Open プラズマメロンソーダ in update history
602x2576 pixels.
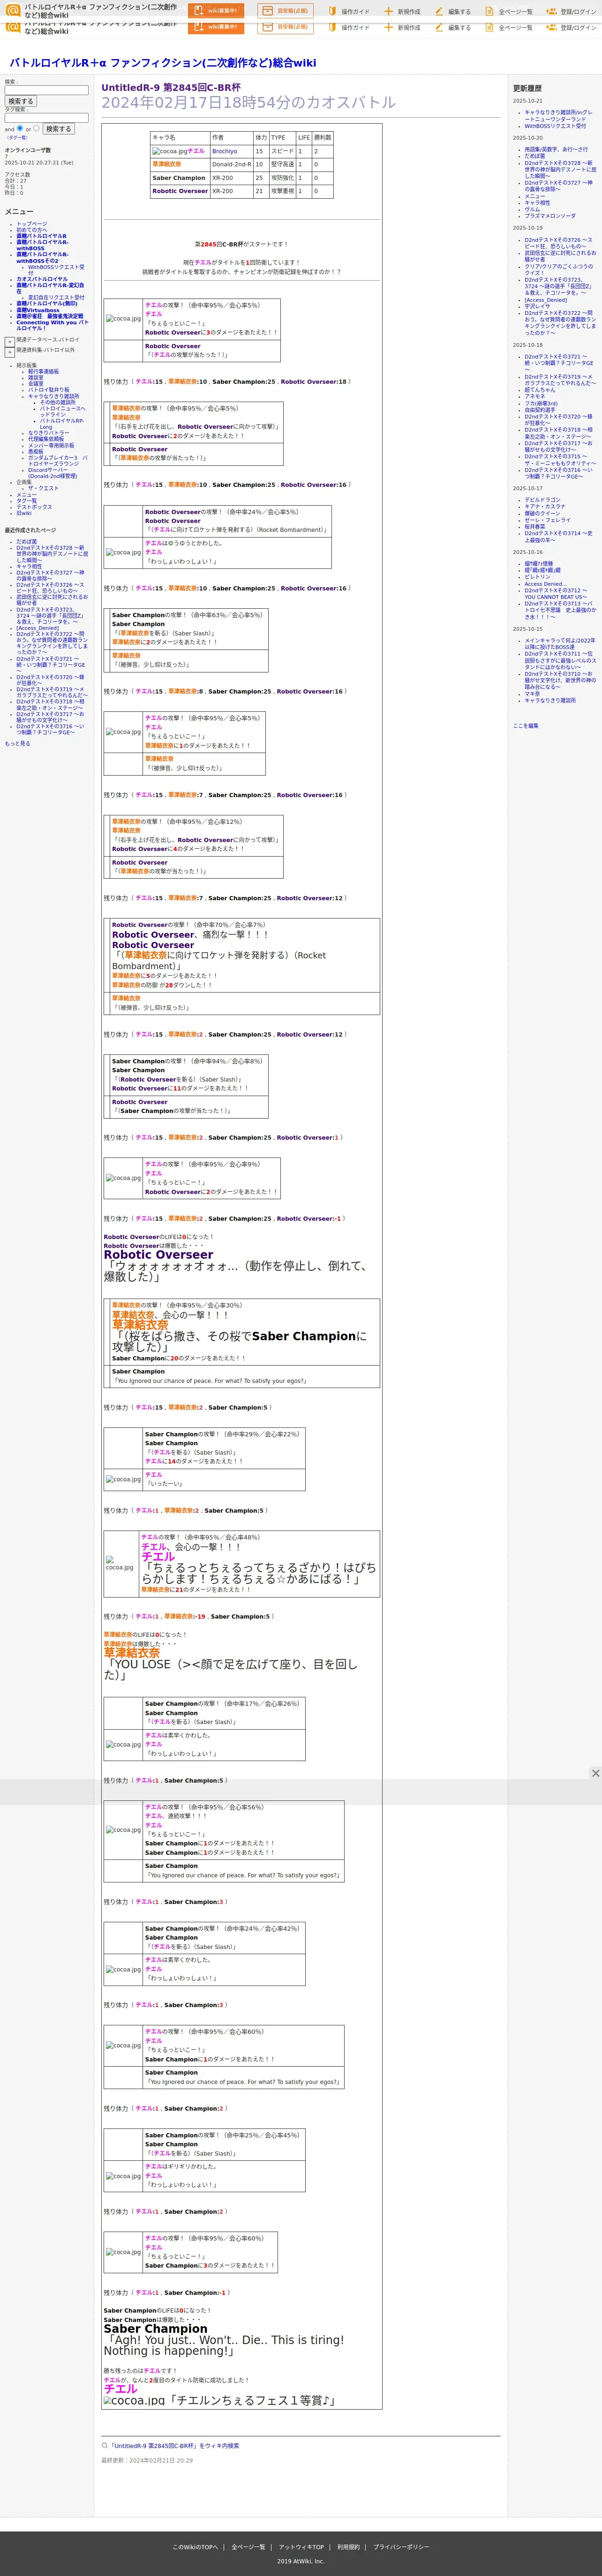pos(550,216)
